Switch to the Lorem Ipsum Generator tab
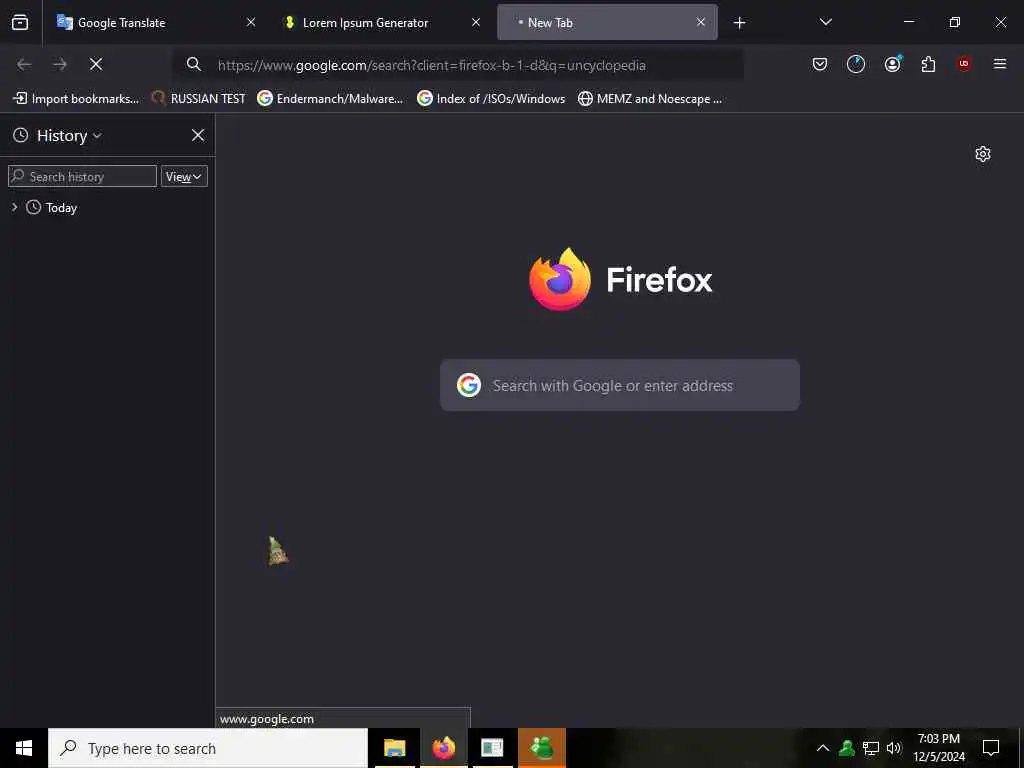The width and height of the screenshot is (1024, 768). (x=381, y=22)
